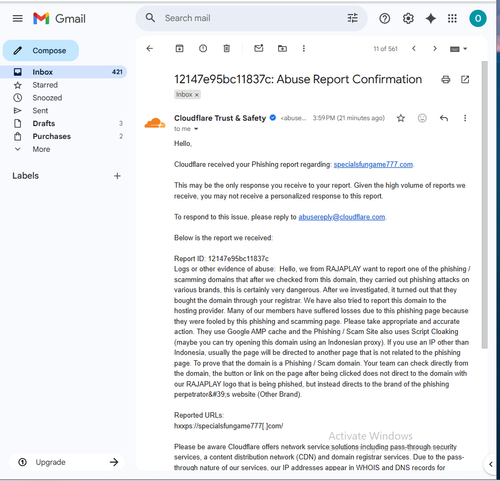Click the Cloudflare sender avatar
Screen dimensions: 500x481
(155, 123)
